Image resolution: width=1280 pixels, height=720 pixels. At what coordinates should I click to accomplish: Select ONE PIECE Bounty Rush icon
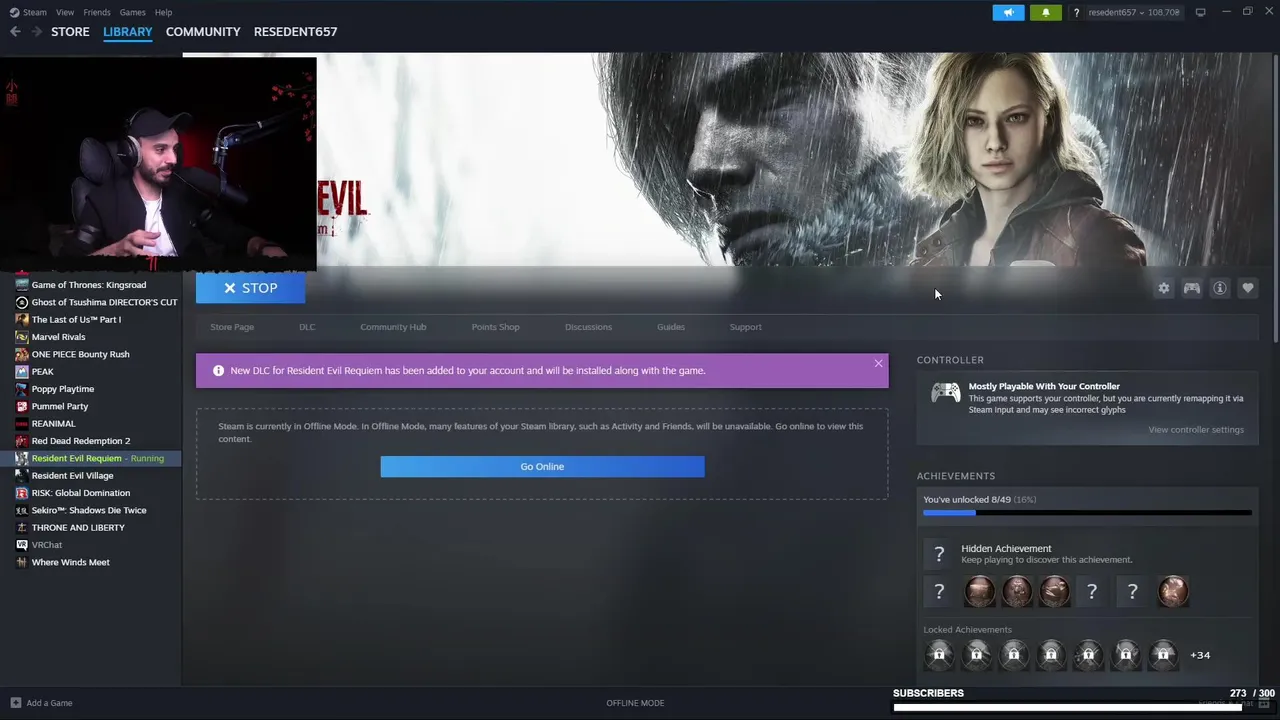[22, 354]
